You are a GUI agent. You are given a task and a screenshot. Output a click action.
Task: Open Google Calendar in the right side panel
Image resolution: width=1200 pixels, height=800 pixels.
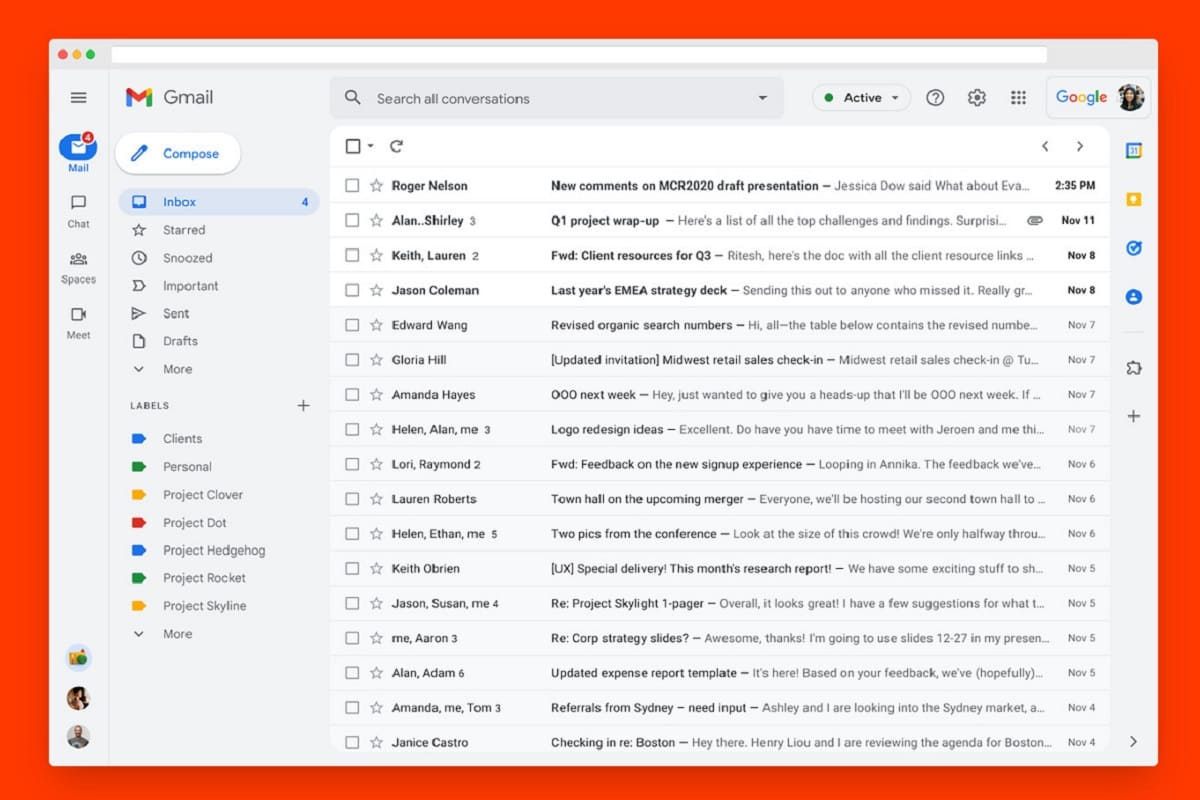coord(1133,150)
